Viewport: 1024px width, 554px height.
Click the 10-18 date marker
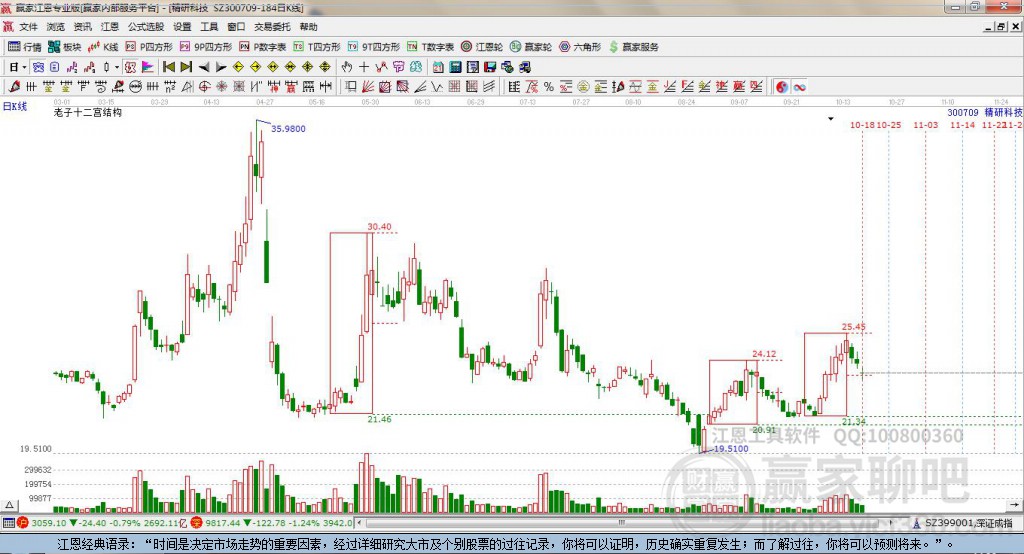point(862,125)
